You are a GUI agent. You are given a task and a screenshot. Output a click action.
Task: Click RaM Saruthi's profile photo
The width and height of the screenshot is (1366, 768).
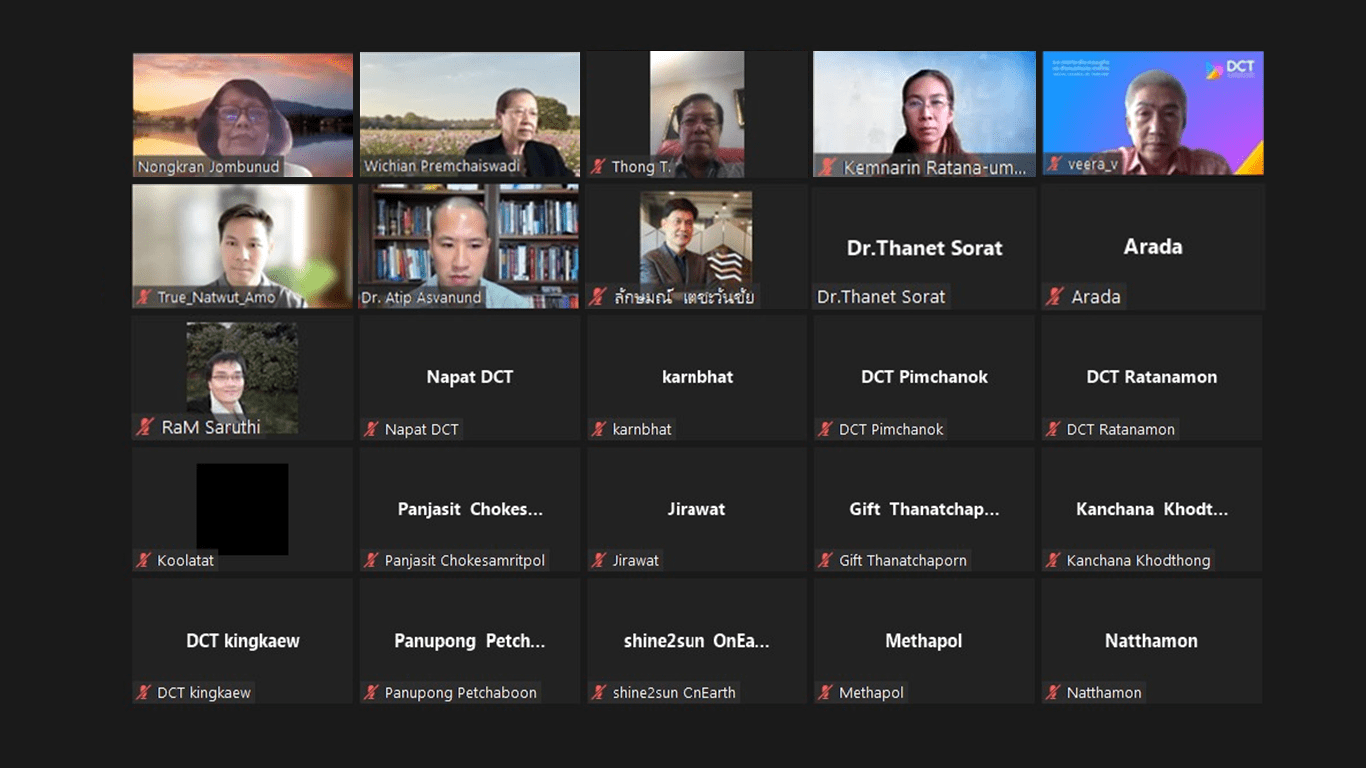tap(242, 378)
